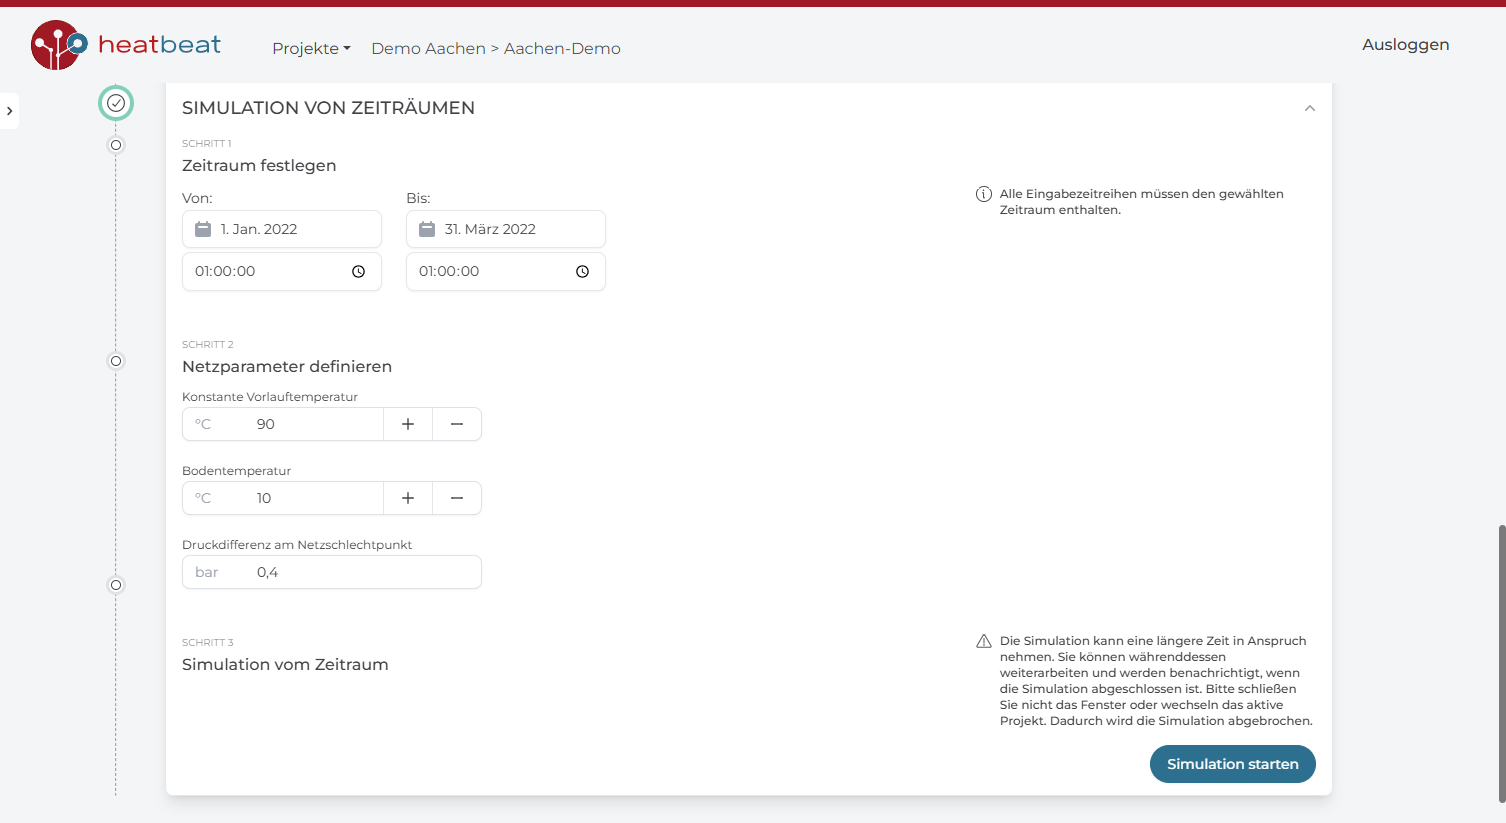The image size is (1506, 823).
Task: Click the warning icon beside the simulation notice
Action: click(983, 641)
